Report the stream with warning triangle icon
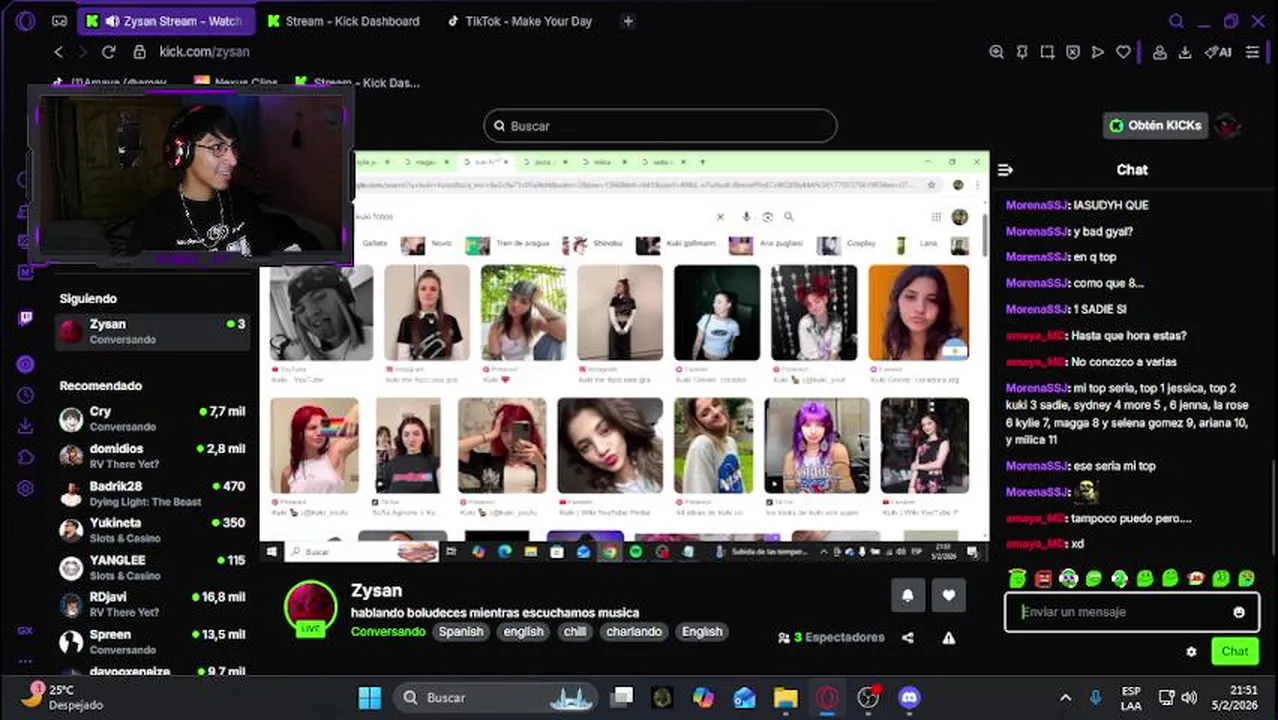 pos(948,637)
